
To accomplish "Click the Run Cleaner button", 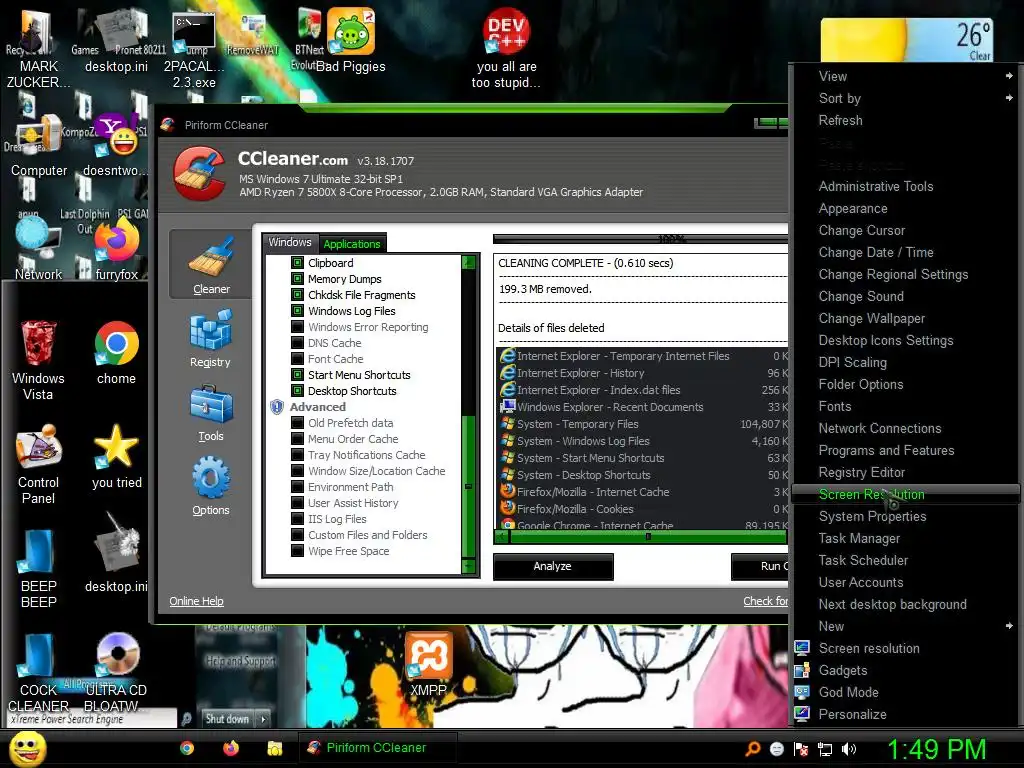I will 760,566.
